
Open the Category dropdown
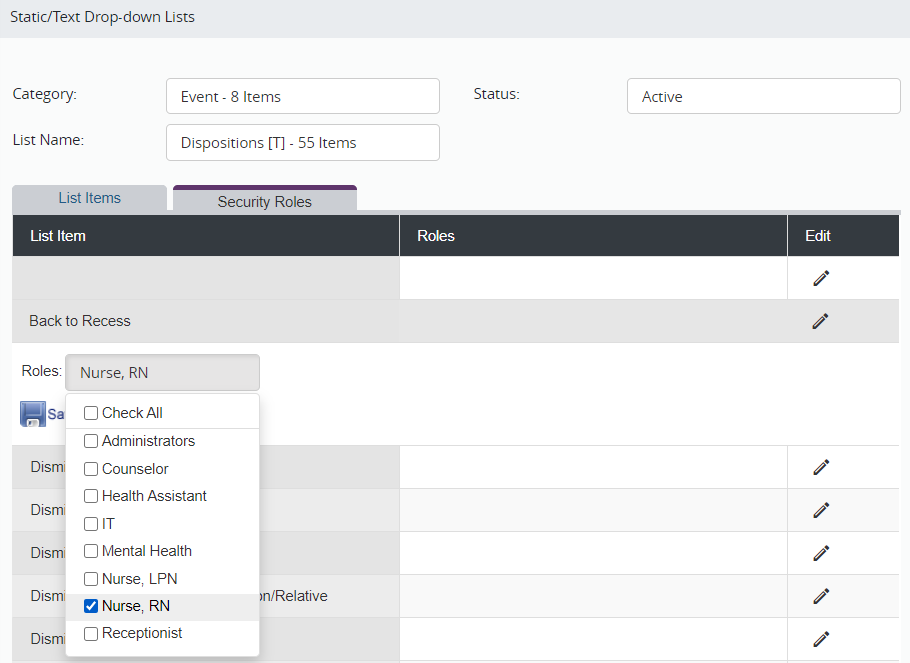point(302,97)
